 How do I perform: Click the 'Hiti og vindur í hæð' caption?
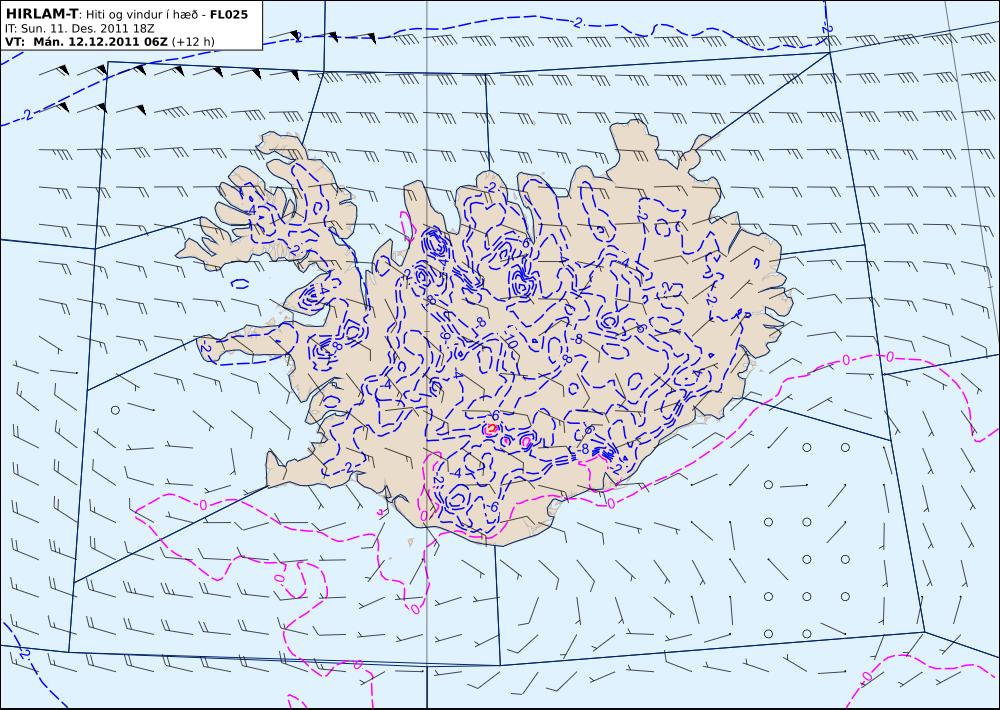pyautogui.click(x=141, y=15)
